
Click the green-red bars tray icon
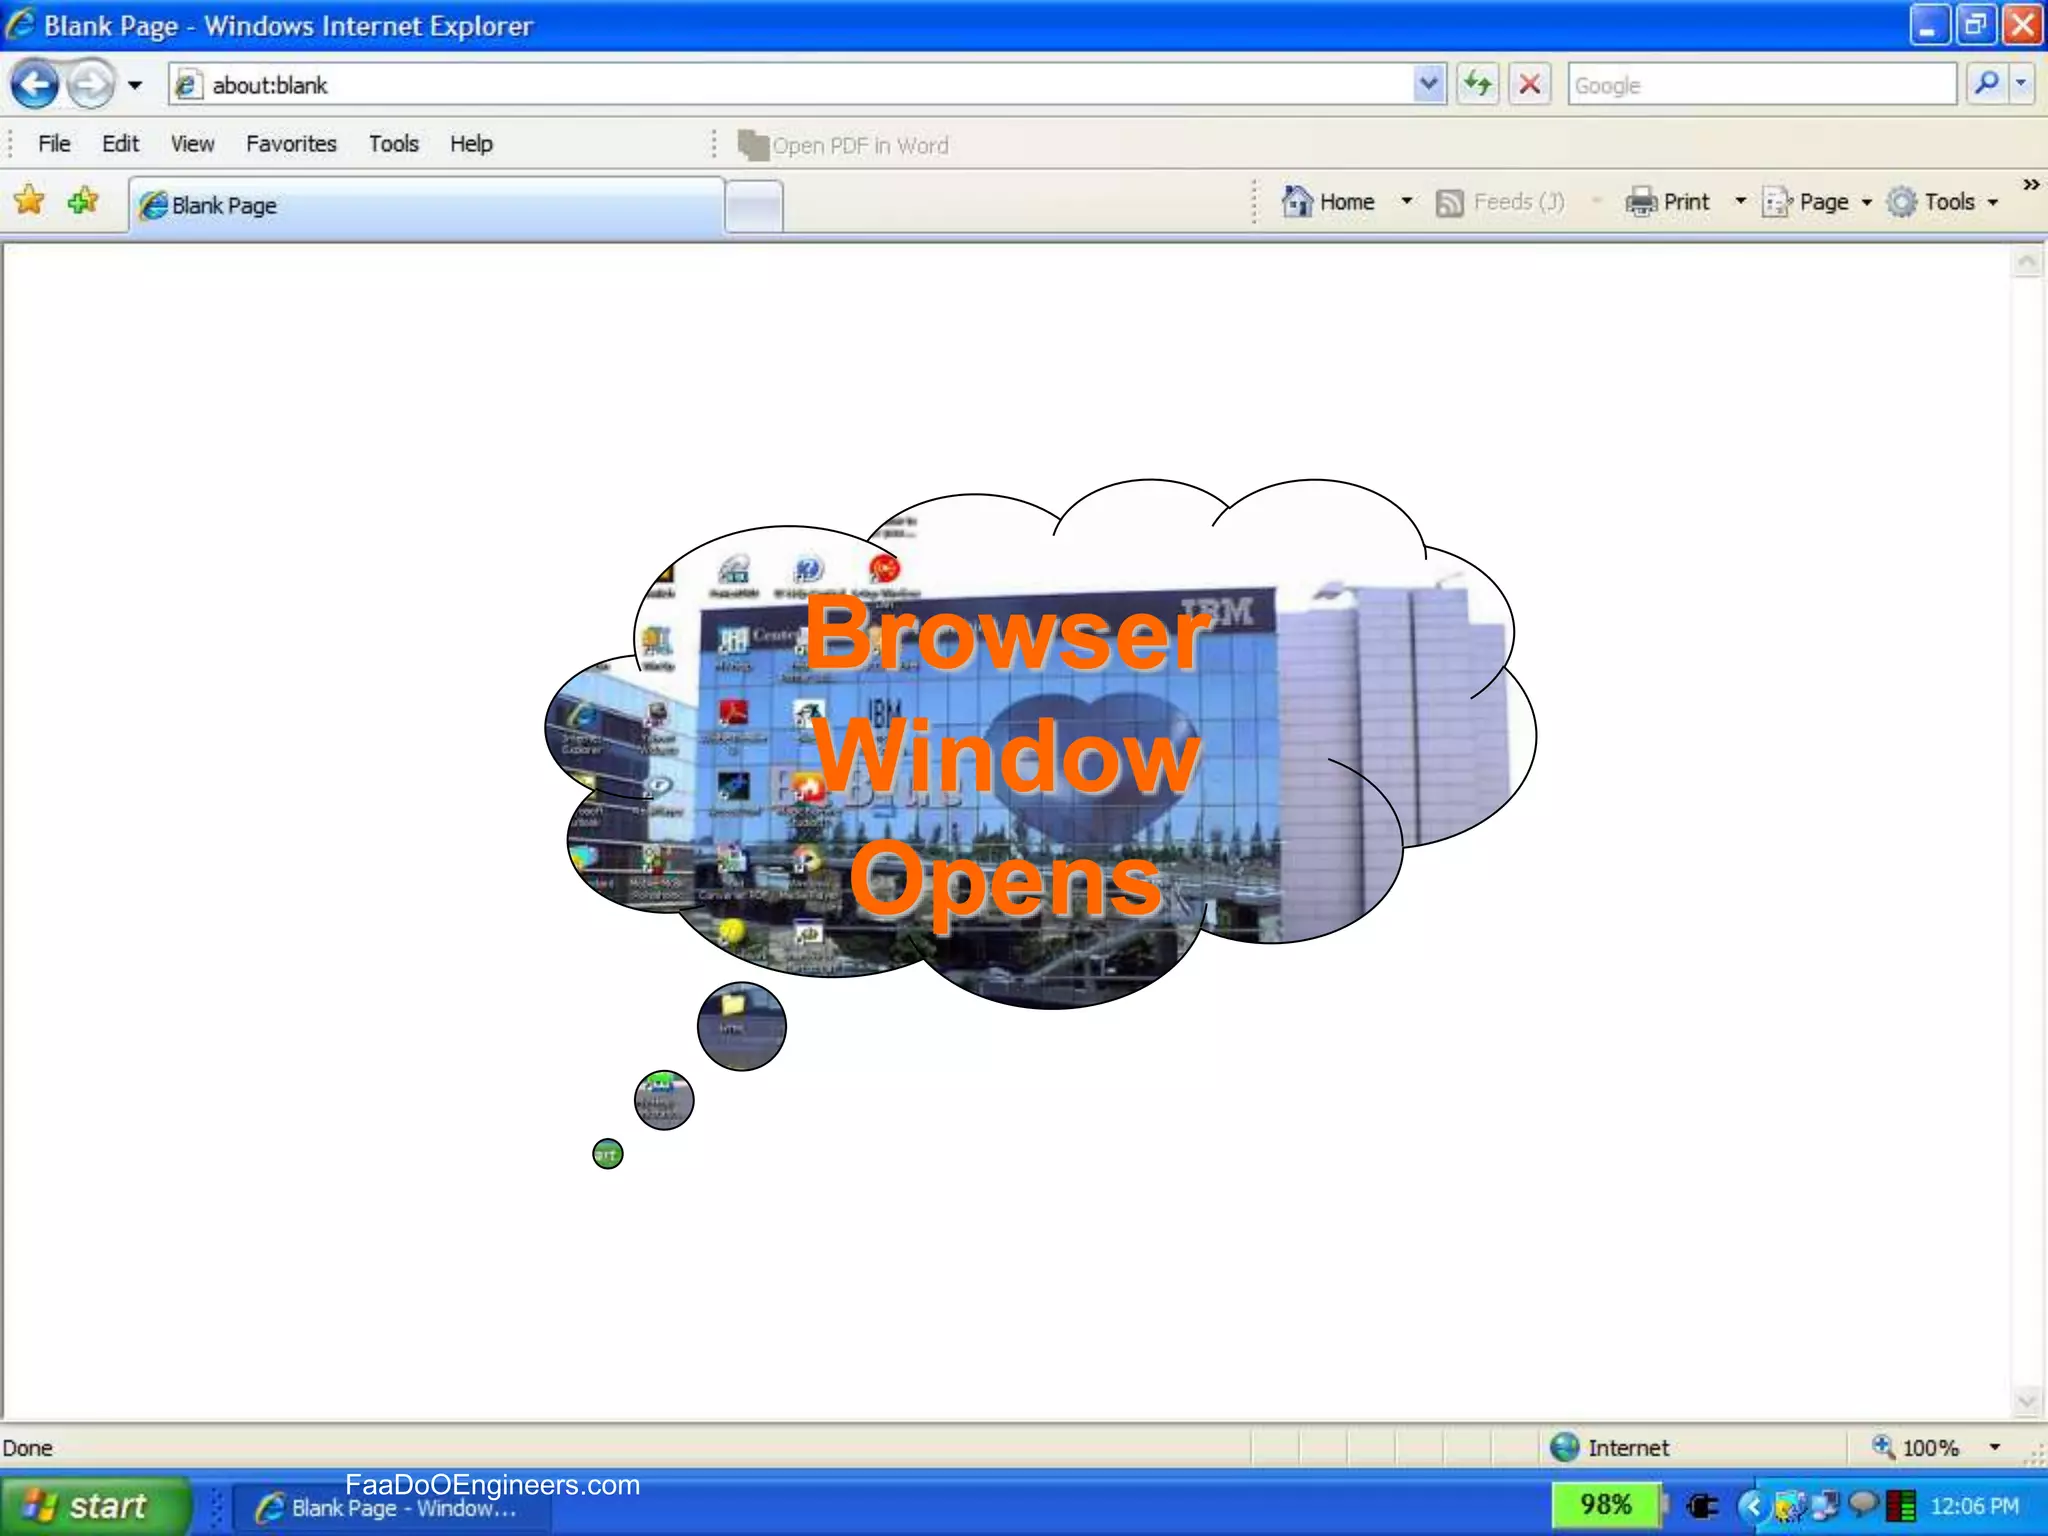tap(1900, 1505)
